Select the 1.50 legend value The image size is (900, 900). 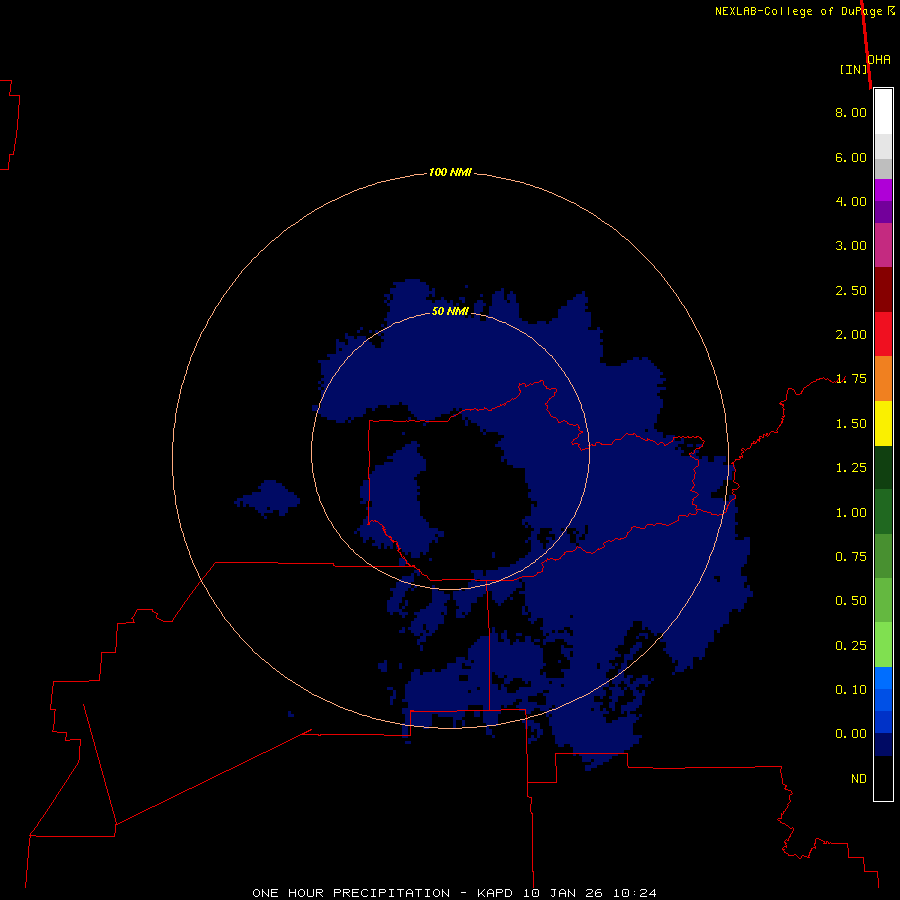click(x=851, y=424)
